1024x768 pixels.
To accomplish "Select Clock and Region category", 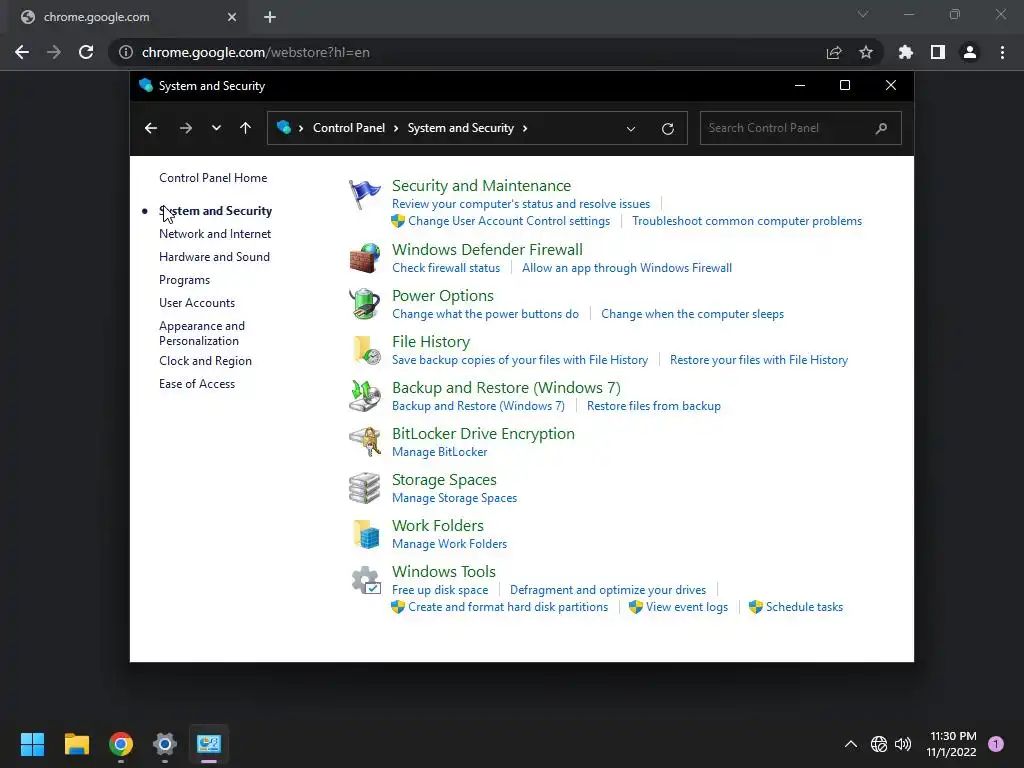I will (205, 360).
